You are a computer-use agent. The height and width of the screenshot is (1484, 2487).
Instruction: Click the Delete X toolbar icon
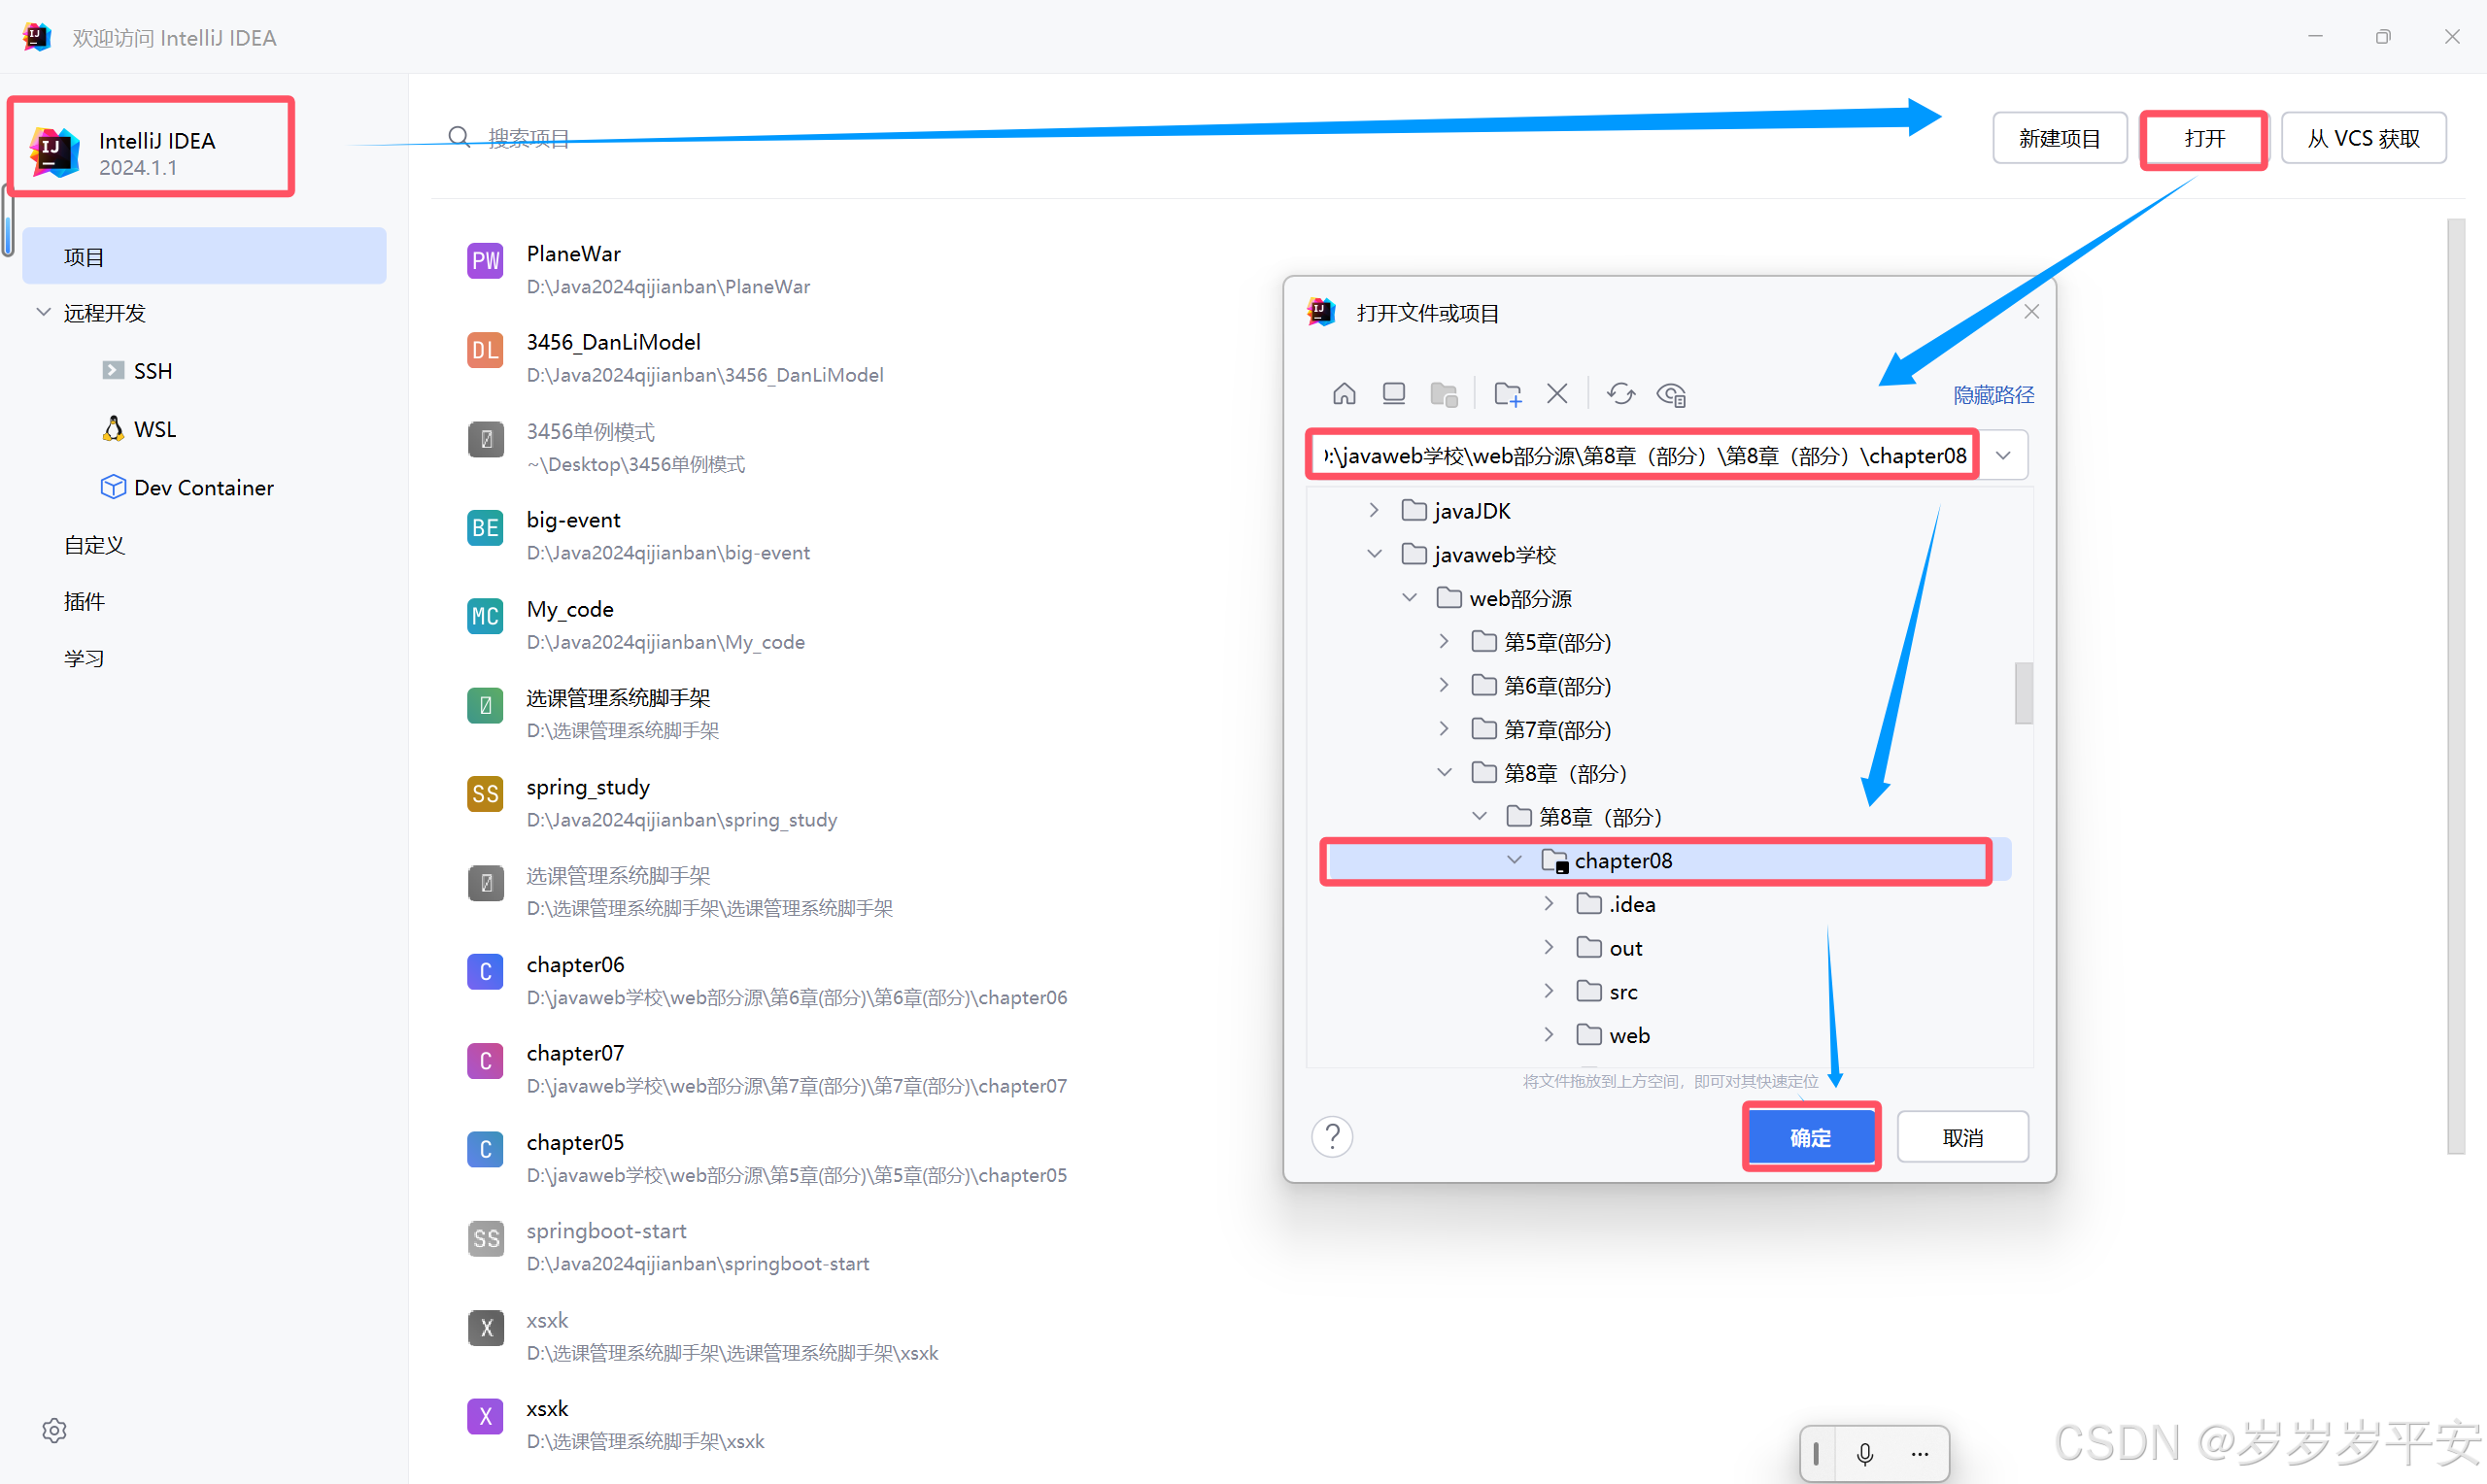(1557, 394)
